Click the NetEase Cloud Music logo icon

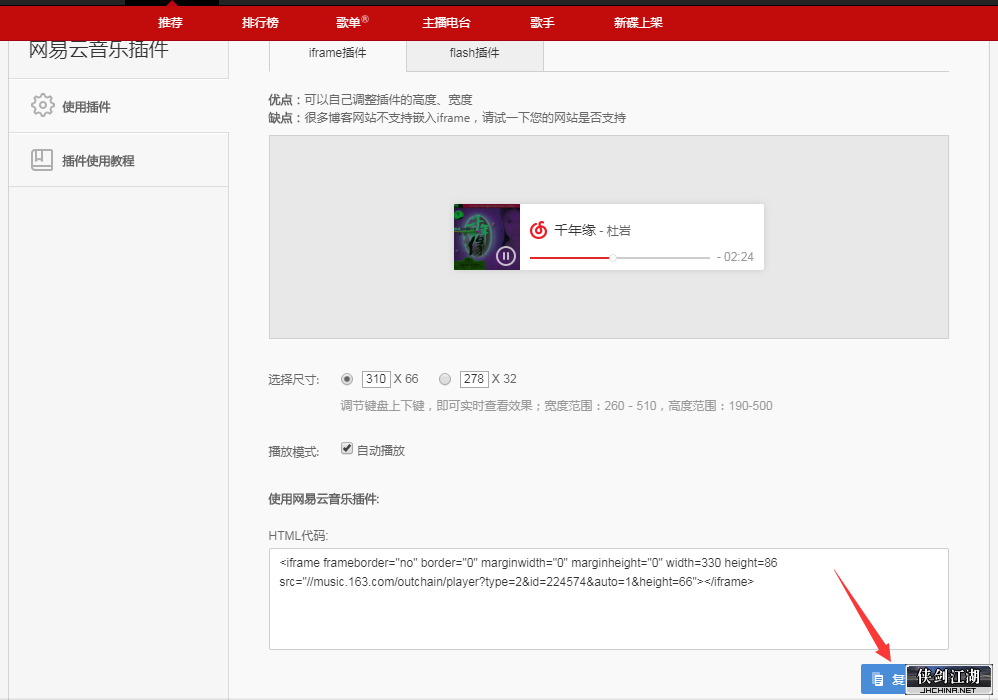pyautogui.click(x=538, y=230)
